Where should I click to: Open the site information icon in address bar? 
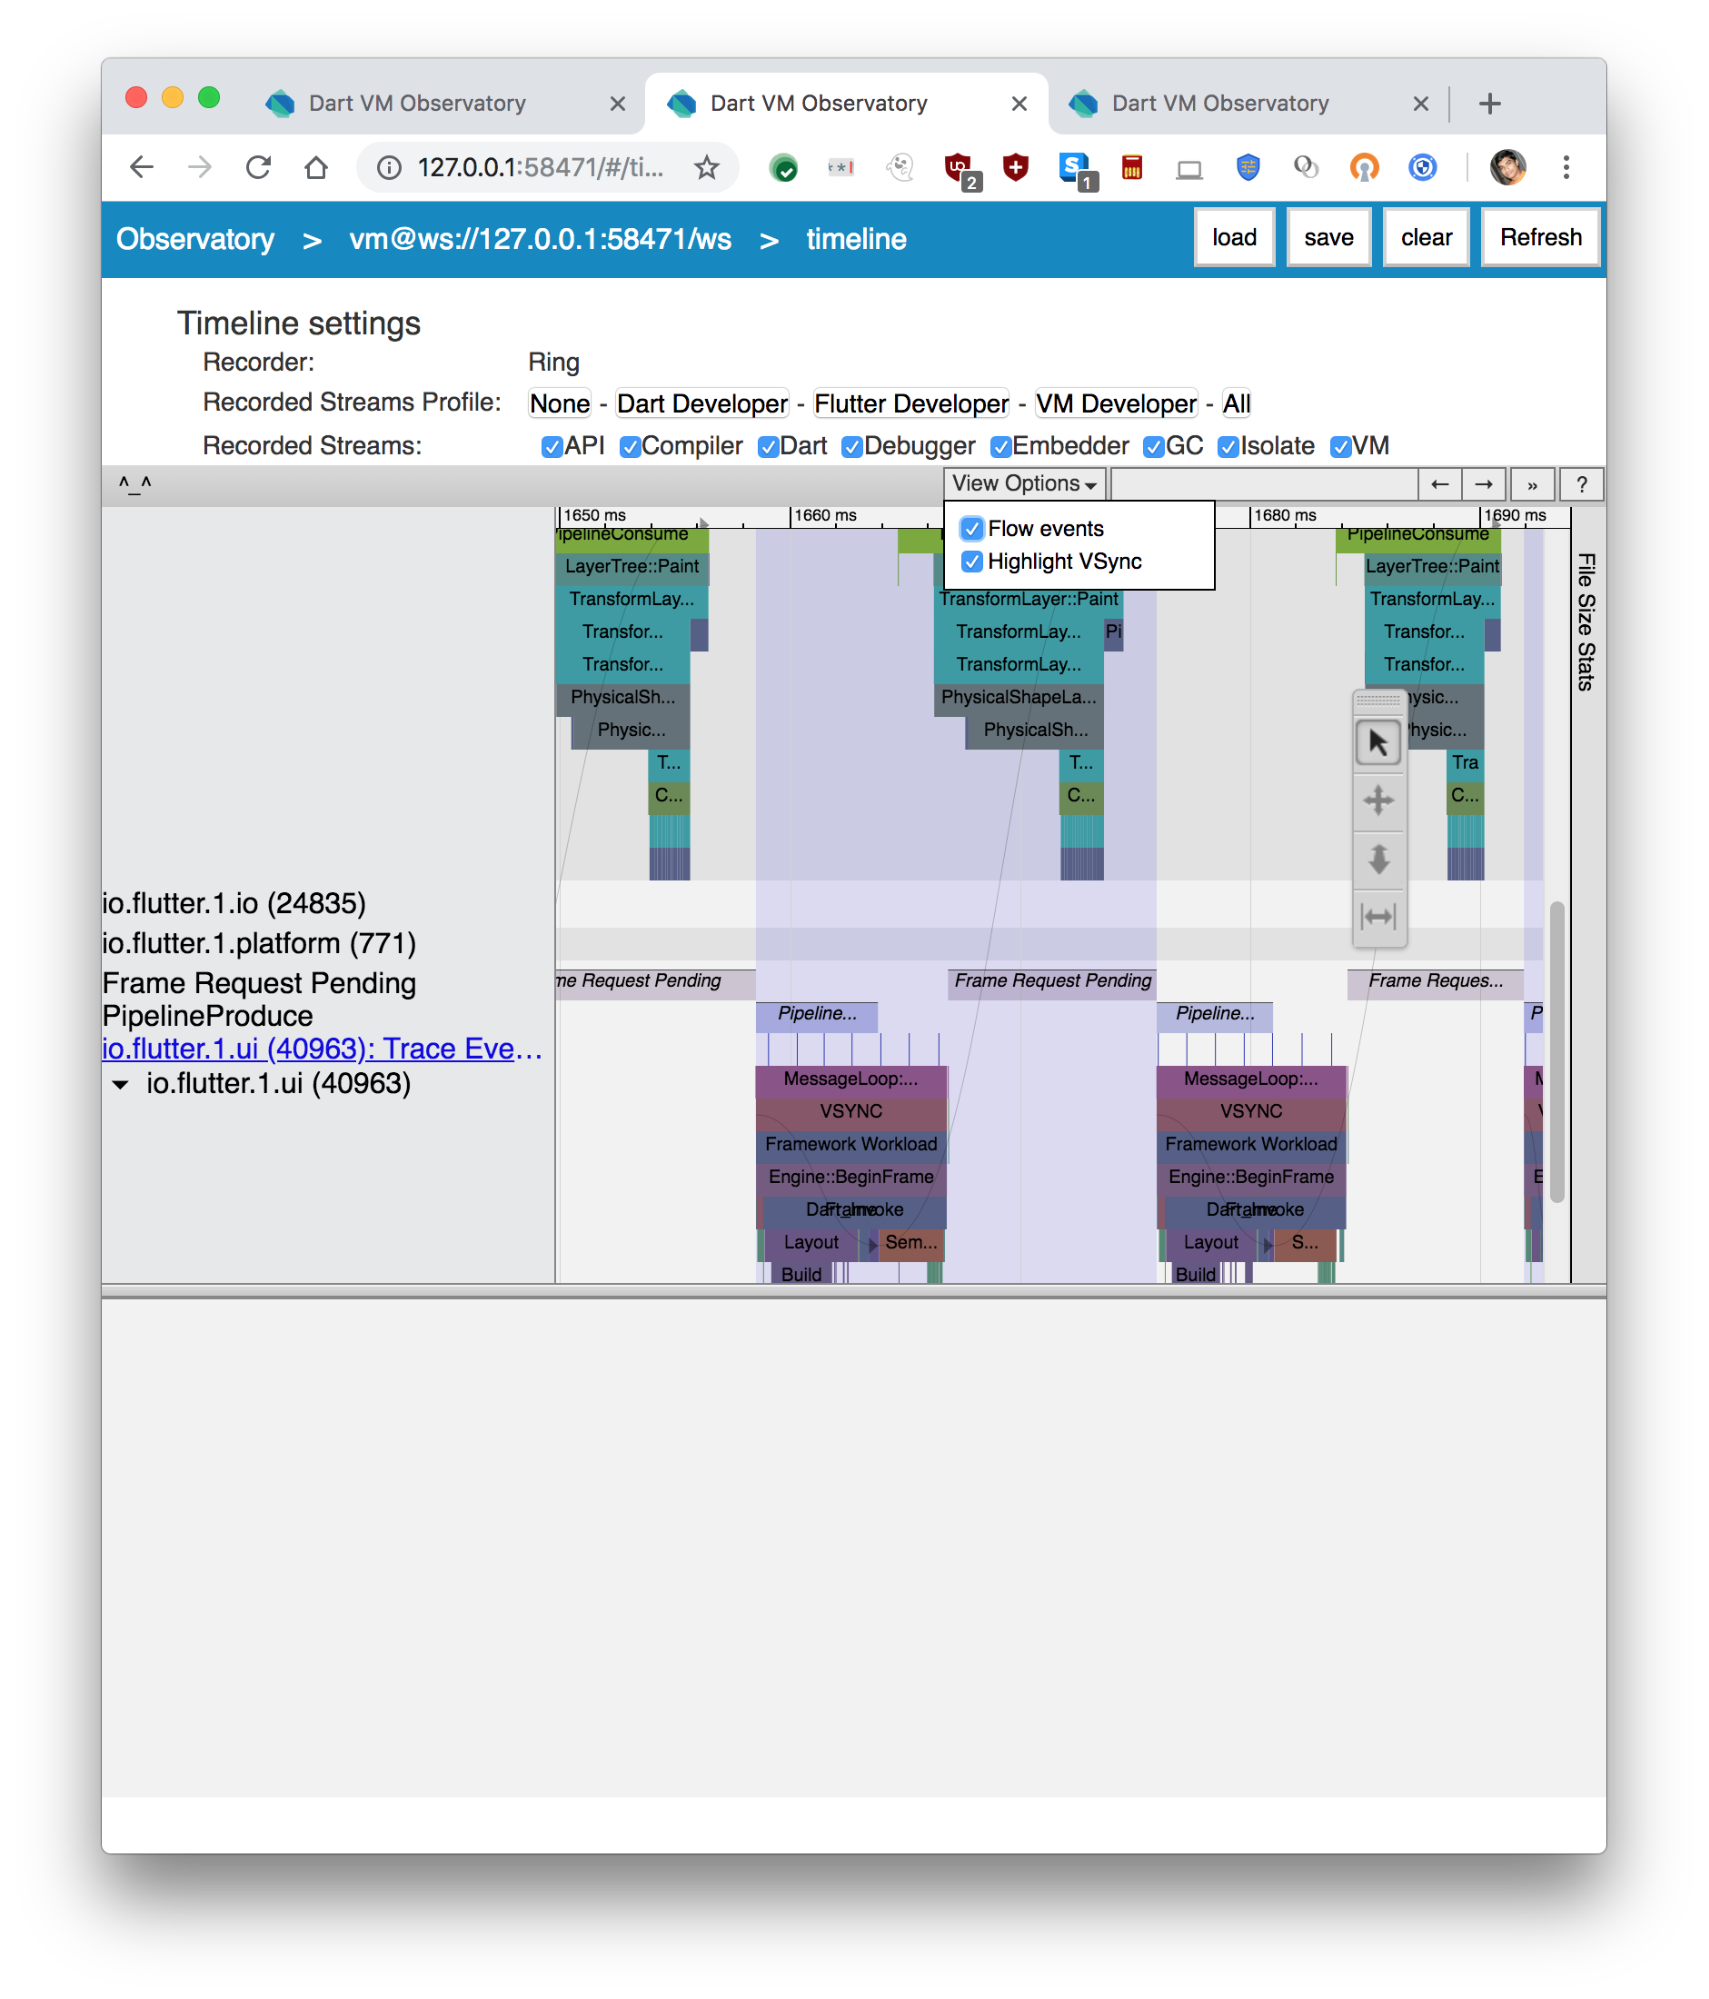pos(389,167)
